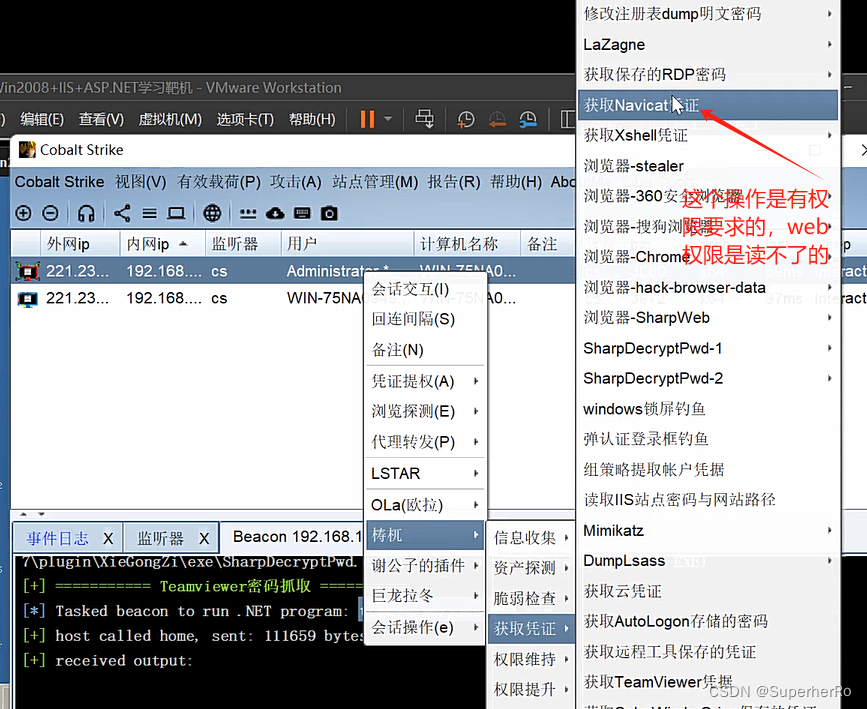Image resolution: width=867 pixels, height=709 pixels.
Task: Expand the LSTAR submenu
Action: coord(425,473)
